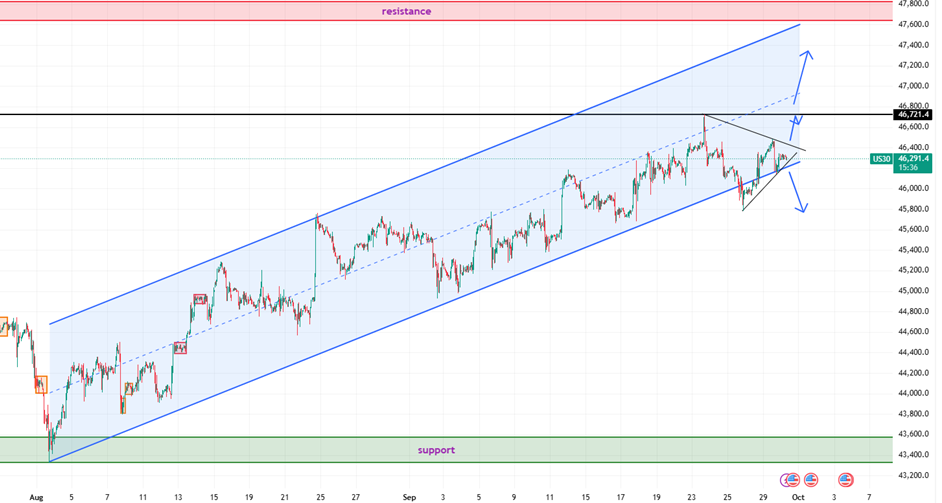Click the purple "support" text label

[x=436, y=450]
